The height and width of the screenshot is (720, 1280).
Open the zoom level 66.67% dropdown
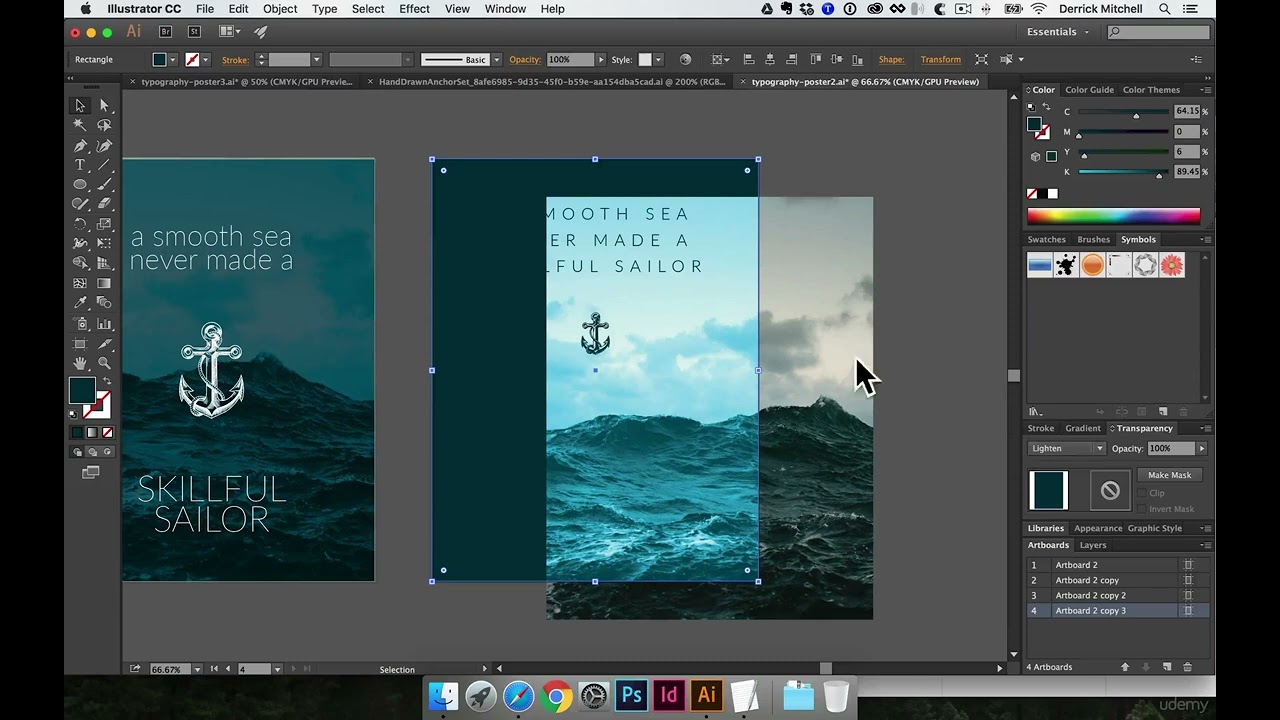click(196, 669)
